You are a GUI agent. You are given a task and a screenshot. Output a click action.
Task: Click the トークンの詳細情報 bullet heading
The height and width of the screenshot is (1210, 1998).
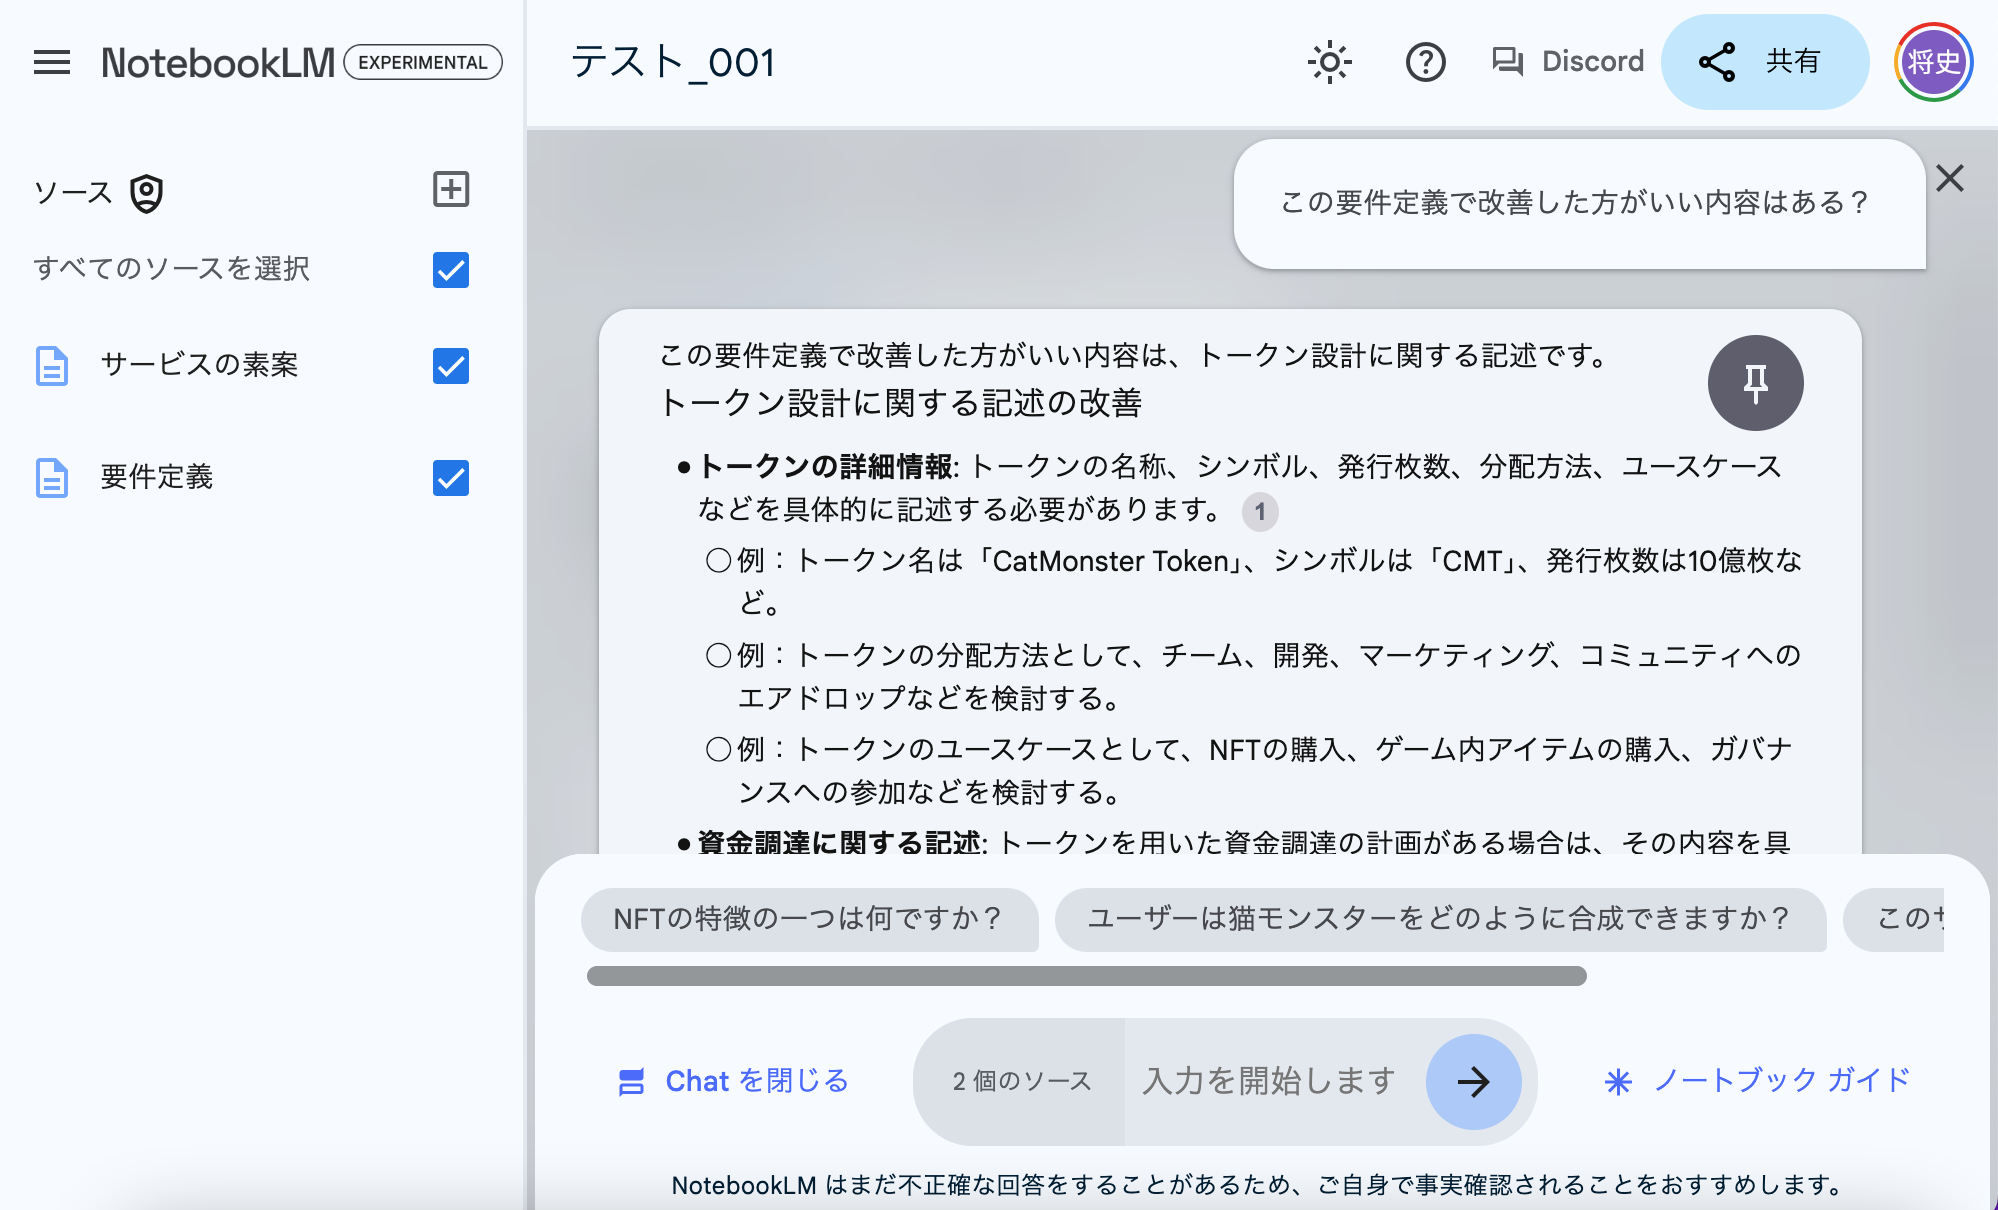tap(826, 466)
